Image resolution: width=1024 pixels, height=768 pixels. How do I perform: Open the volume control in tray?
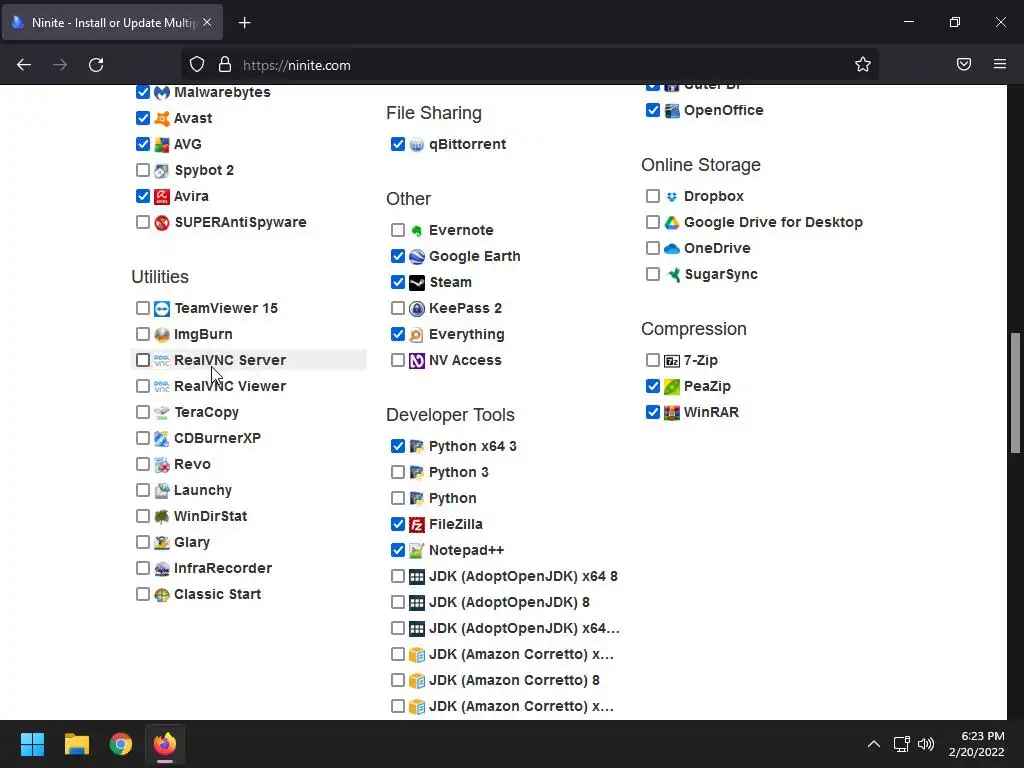[x=926, y=744]
